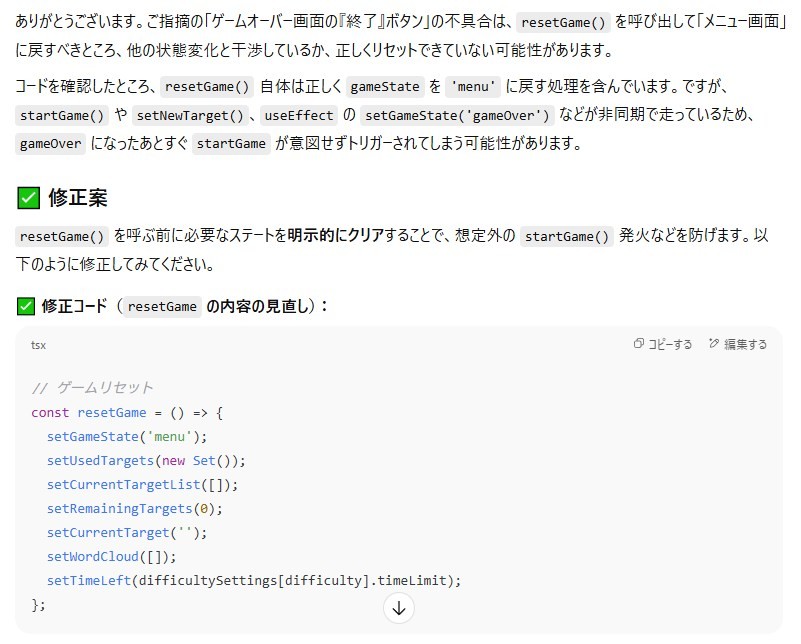Click the setRemainingTargets(0) code line

(x=135, y=508)
